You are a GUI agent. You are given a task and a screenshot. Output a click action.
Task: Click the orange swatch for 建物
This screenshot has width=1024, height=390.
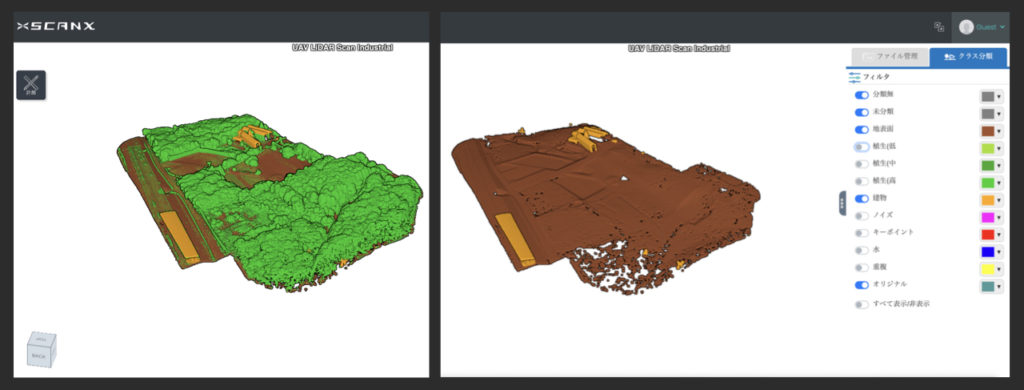(x=987, y=200)
